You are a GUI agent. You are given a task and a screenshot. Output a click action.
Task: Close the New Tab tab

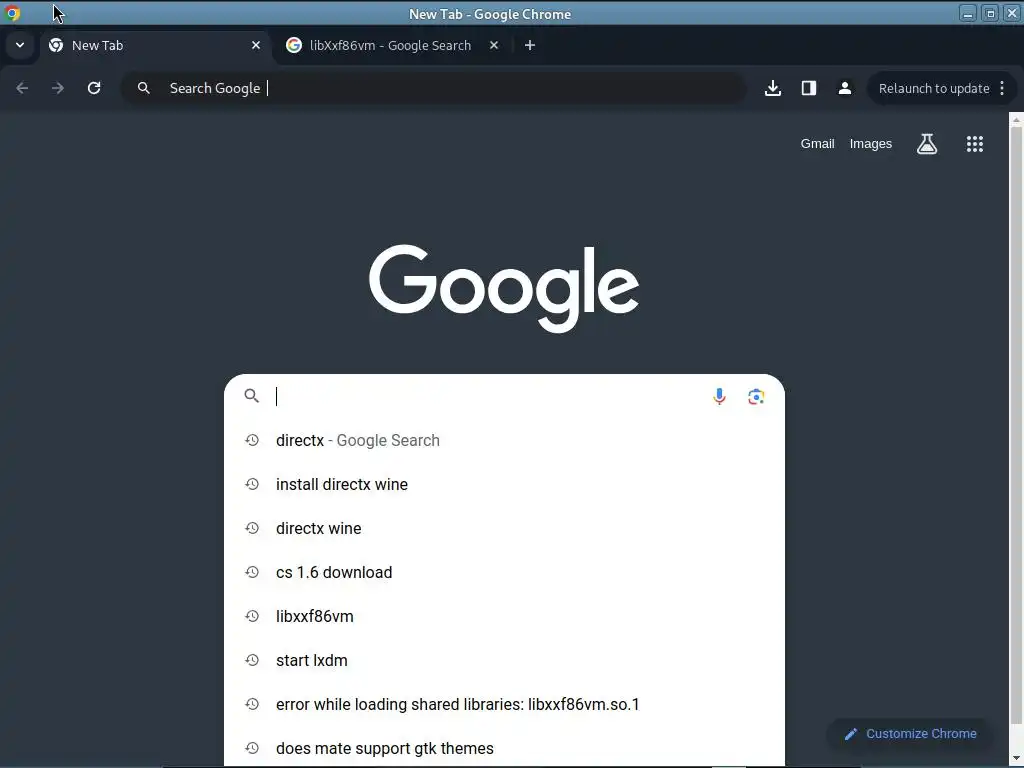[256, 45]
